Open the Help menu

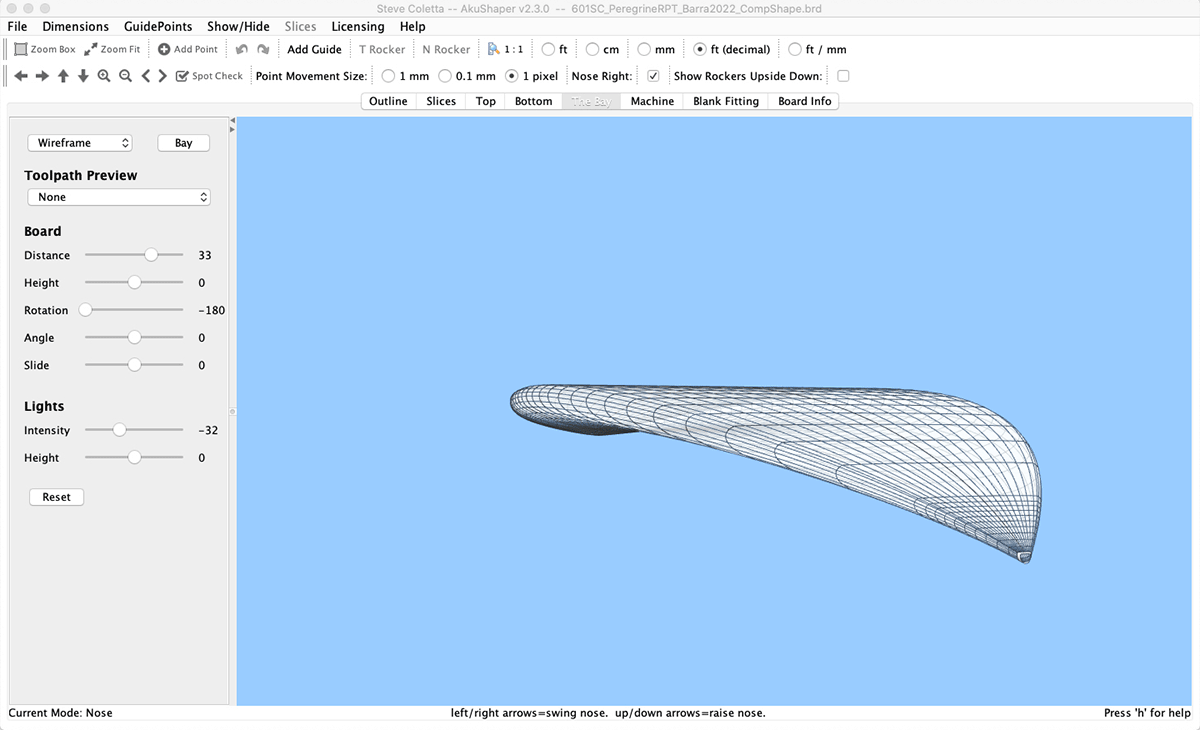click(412, 27)
